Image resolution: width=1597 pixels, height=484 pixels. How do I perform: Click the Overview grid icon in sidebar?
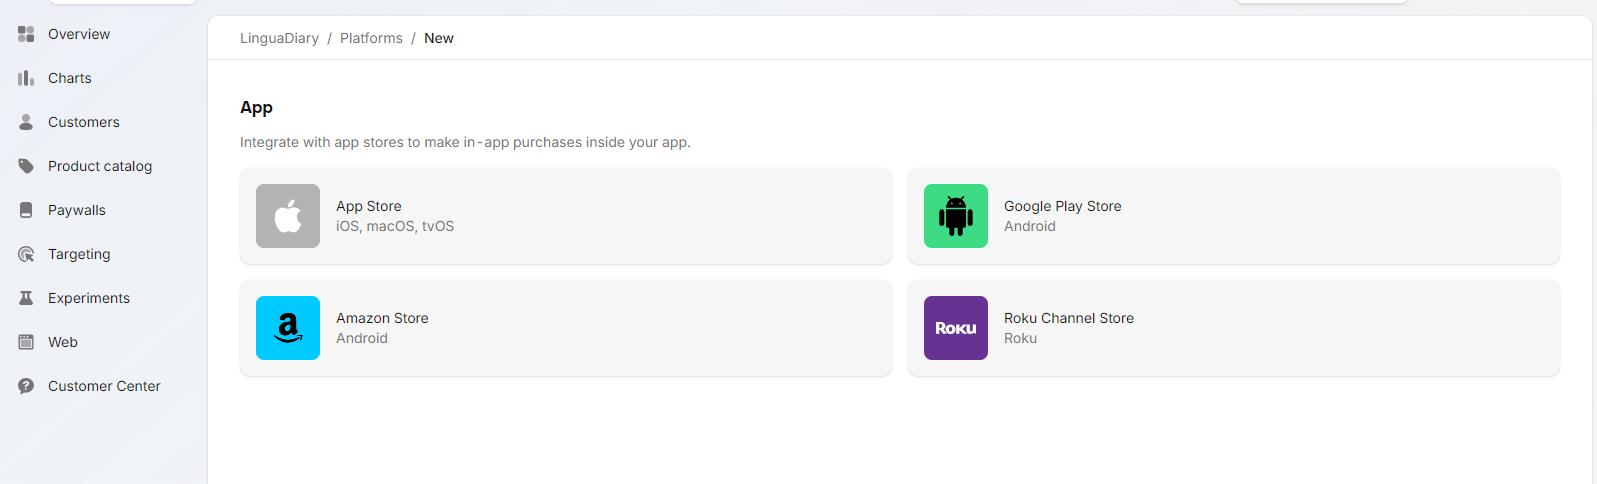click(26, 34)
